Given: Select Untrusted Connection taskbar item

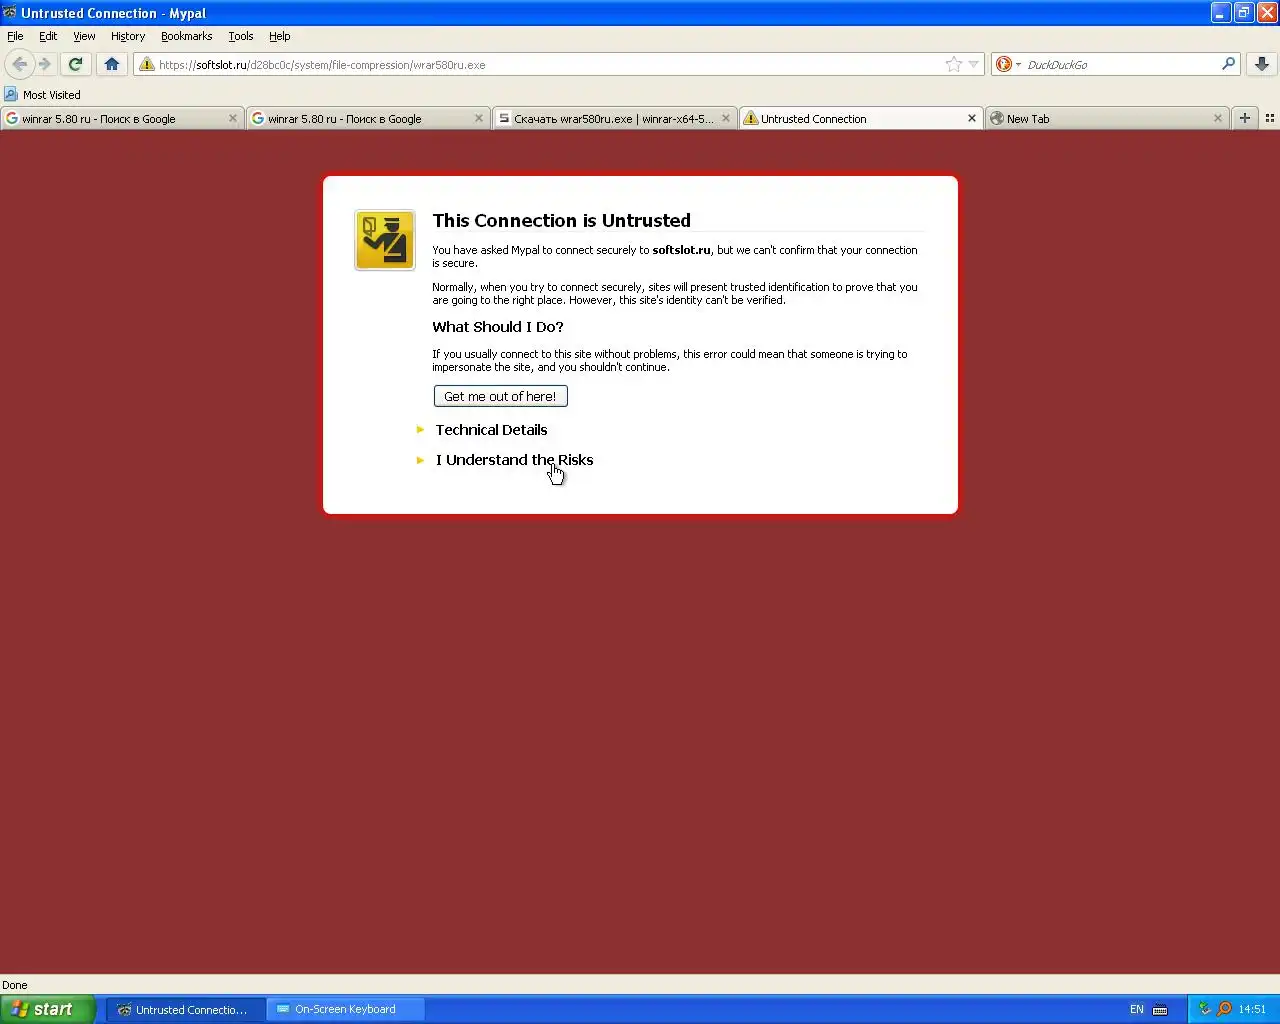Looking at the screenshot, I should click(185, 1009).
